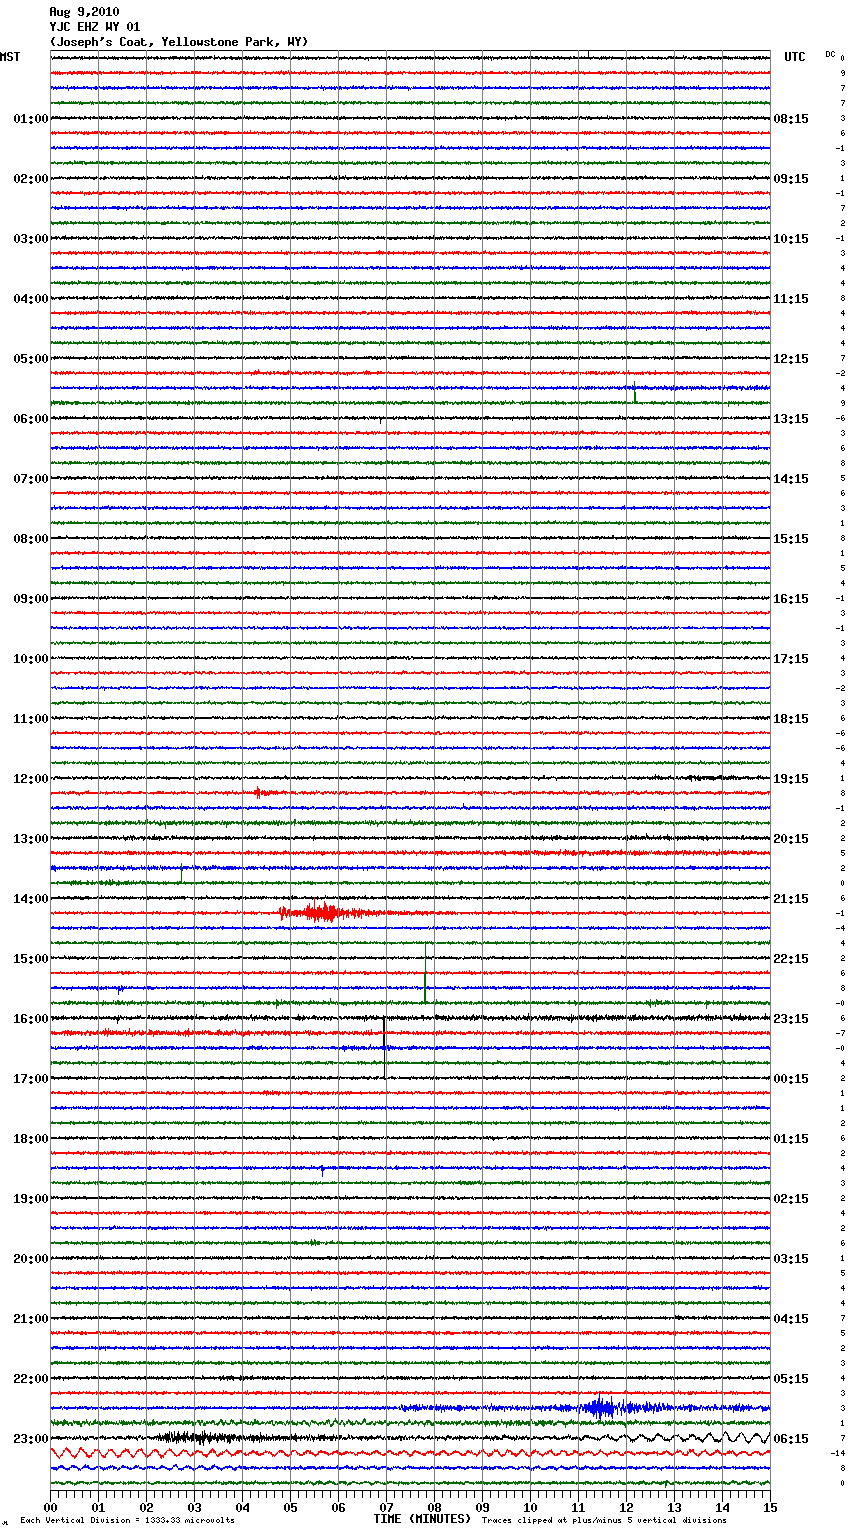Click minute tick label "05" on bottom axis
850x1534 pixels.
290,1507
